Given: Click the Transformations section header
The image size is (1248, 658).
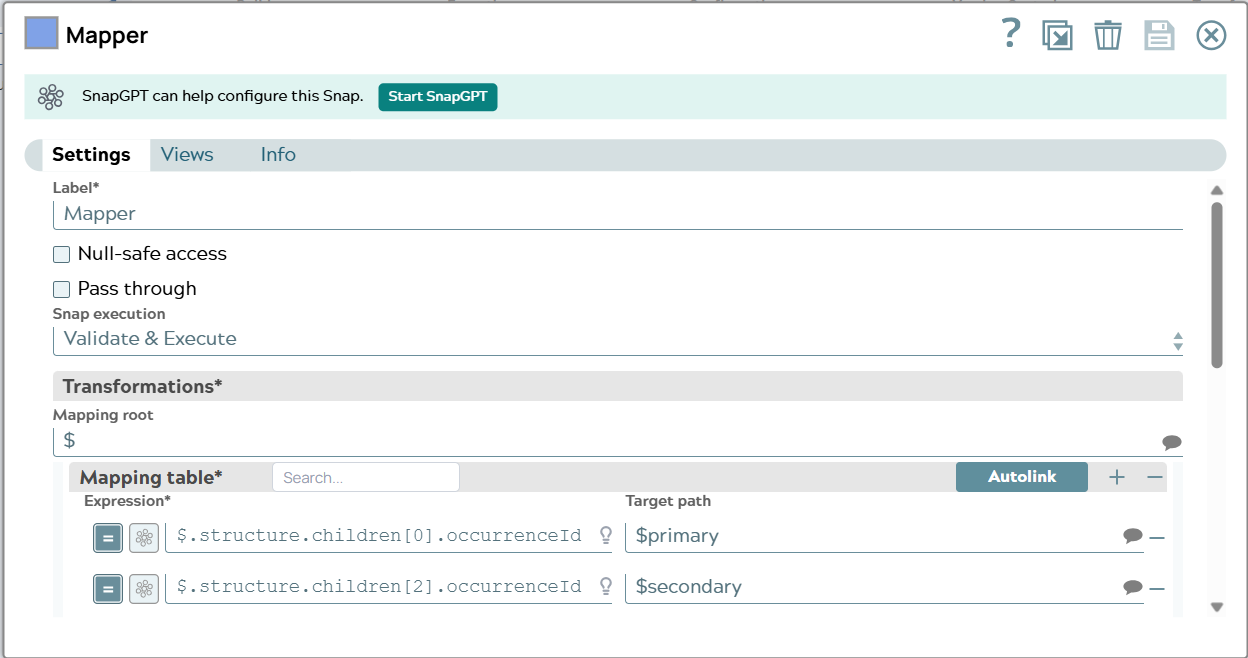Looking at the screenshot, I should (x=618, y=386).
